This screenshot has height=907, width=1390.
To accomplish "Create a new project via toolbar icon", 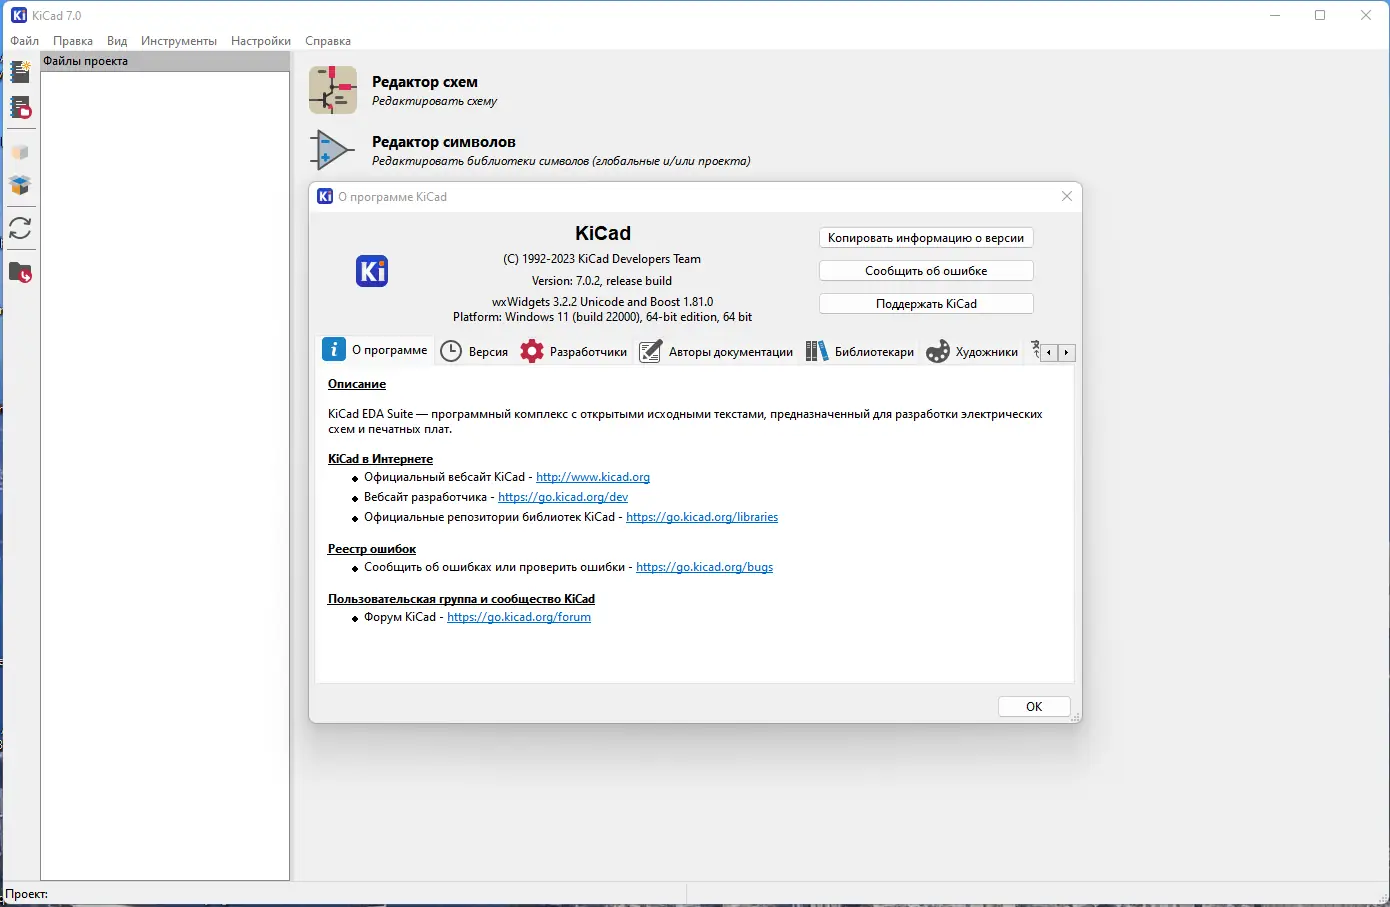I will coord(20,72).
